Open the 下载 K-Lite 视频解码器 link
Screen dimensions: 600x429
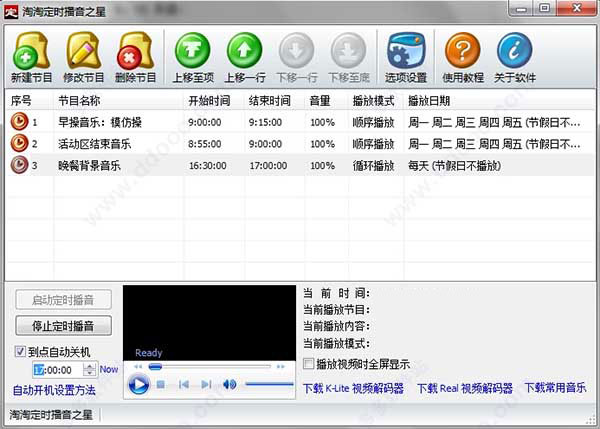click(x=352, y=388)
